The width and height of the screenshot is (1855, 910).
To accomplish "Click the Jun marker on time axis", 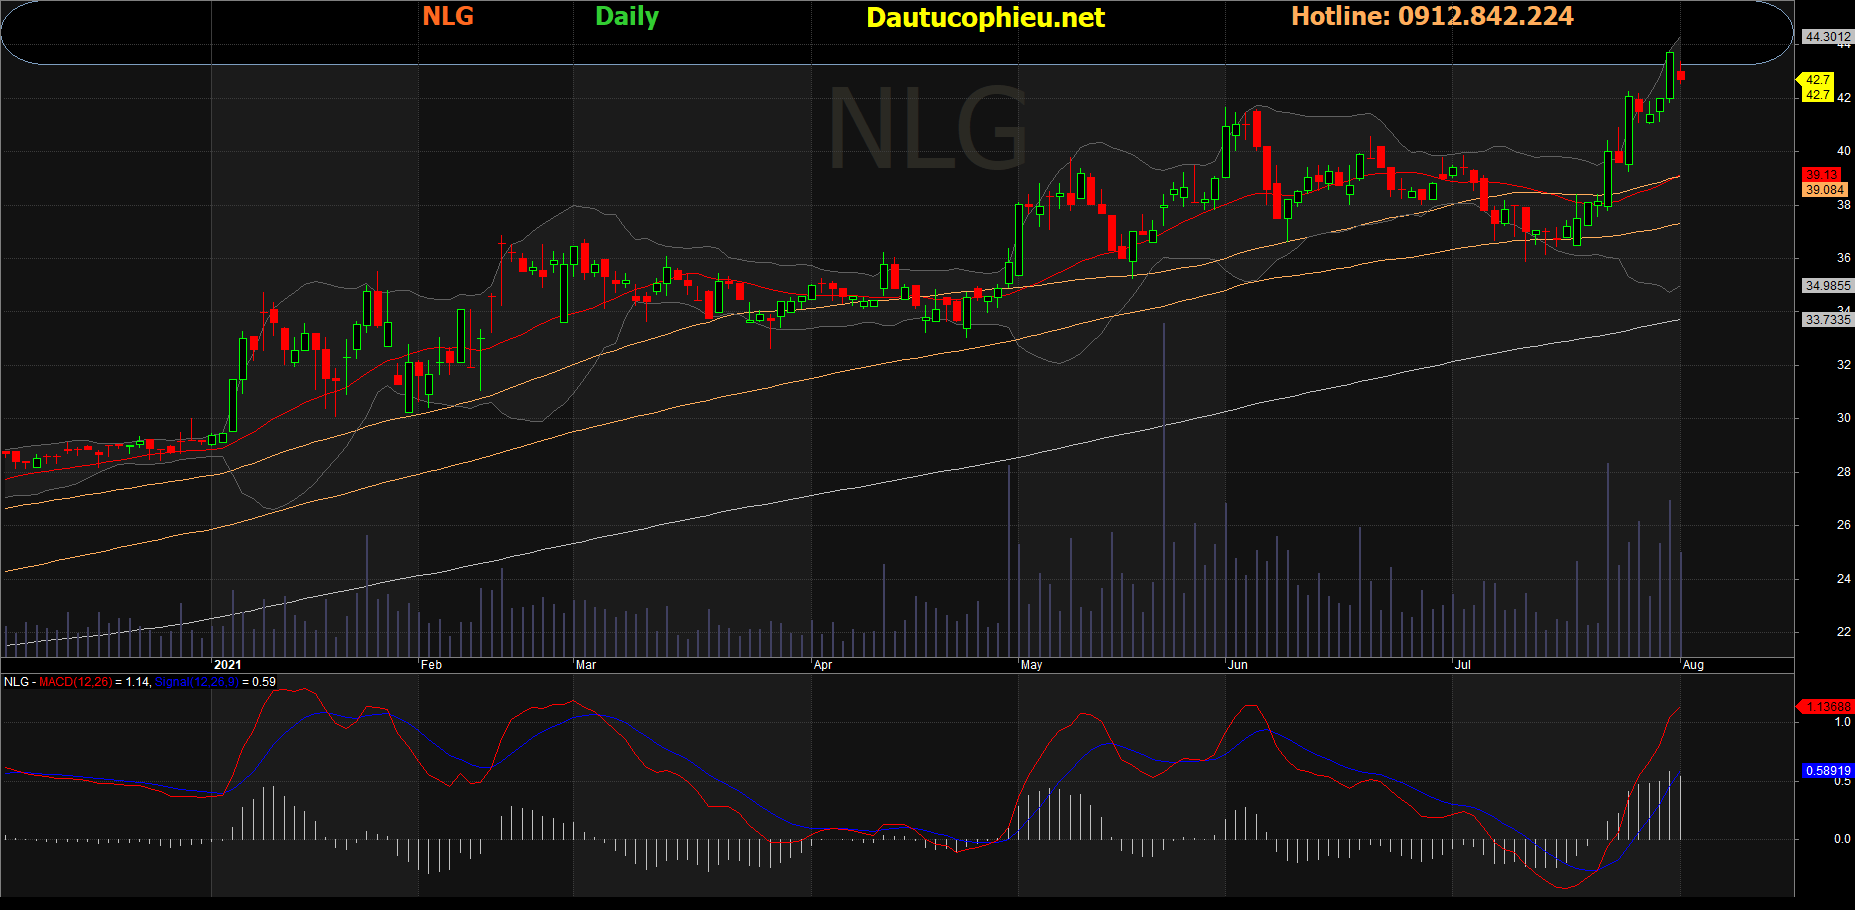I will (1238, 665).
